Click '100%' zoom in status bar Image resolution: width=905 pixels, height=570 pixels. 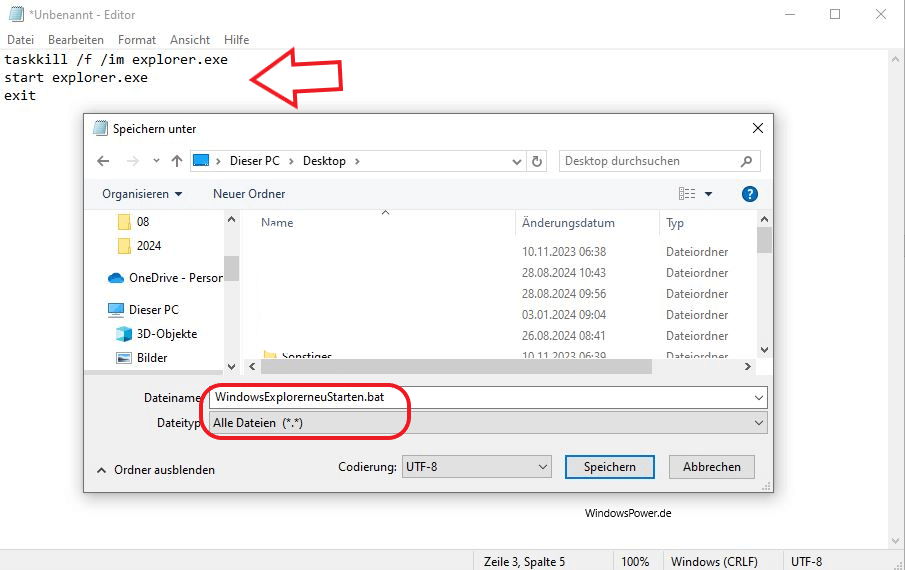pyautogui.click(x=635, y=561)
